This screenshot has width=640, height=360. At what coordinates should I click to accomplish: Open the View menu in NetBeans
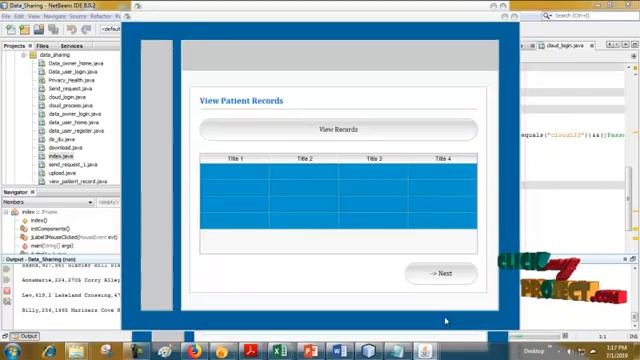click(x=34, y=16)
